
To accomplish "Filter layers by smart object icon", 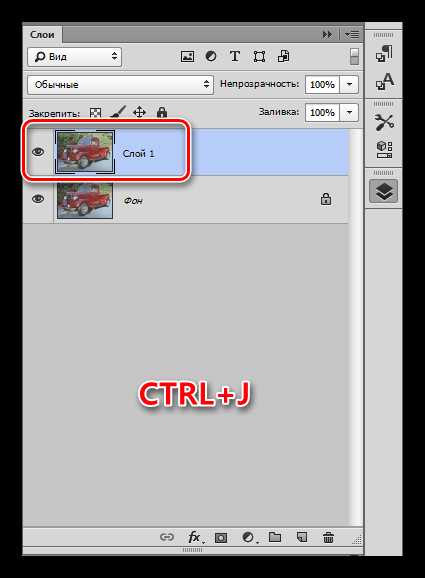I will (283, 56).
